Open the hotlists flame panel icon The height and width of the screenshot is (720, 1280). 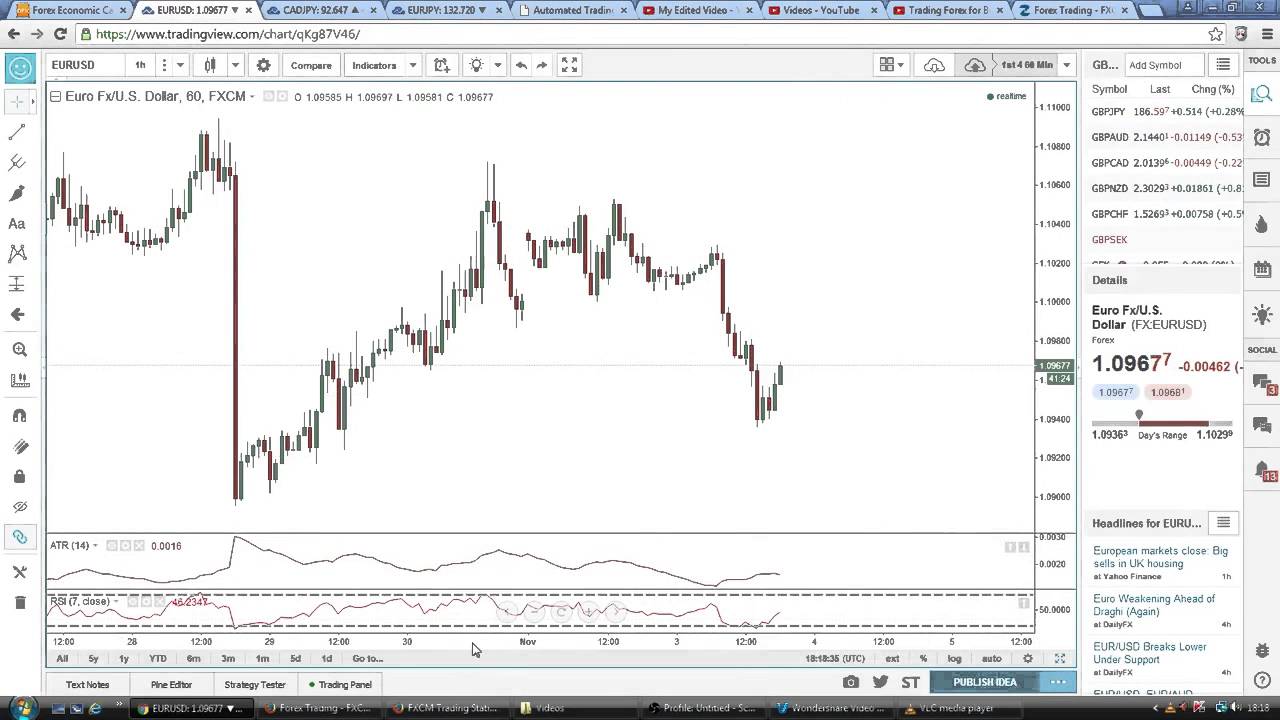(1262, 225)
